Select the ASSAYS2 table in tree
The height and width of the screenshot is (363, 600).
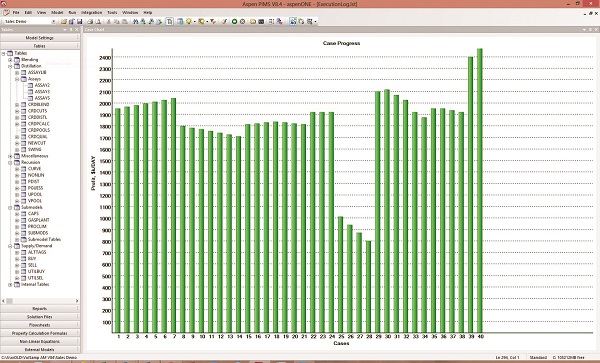(42, 85)
